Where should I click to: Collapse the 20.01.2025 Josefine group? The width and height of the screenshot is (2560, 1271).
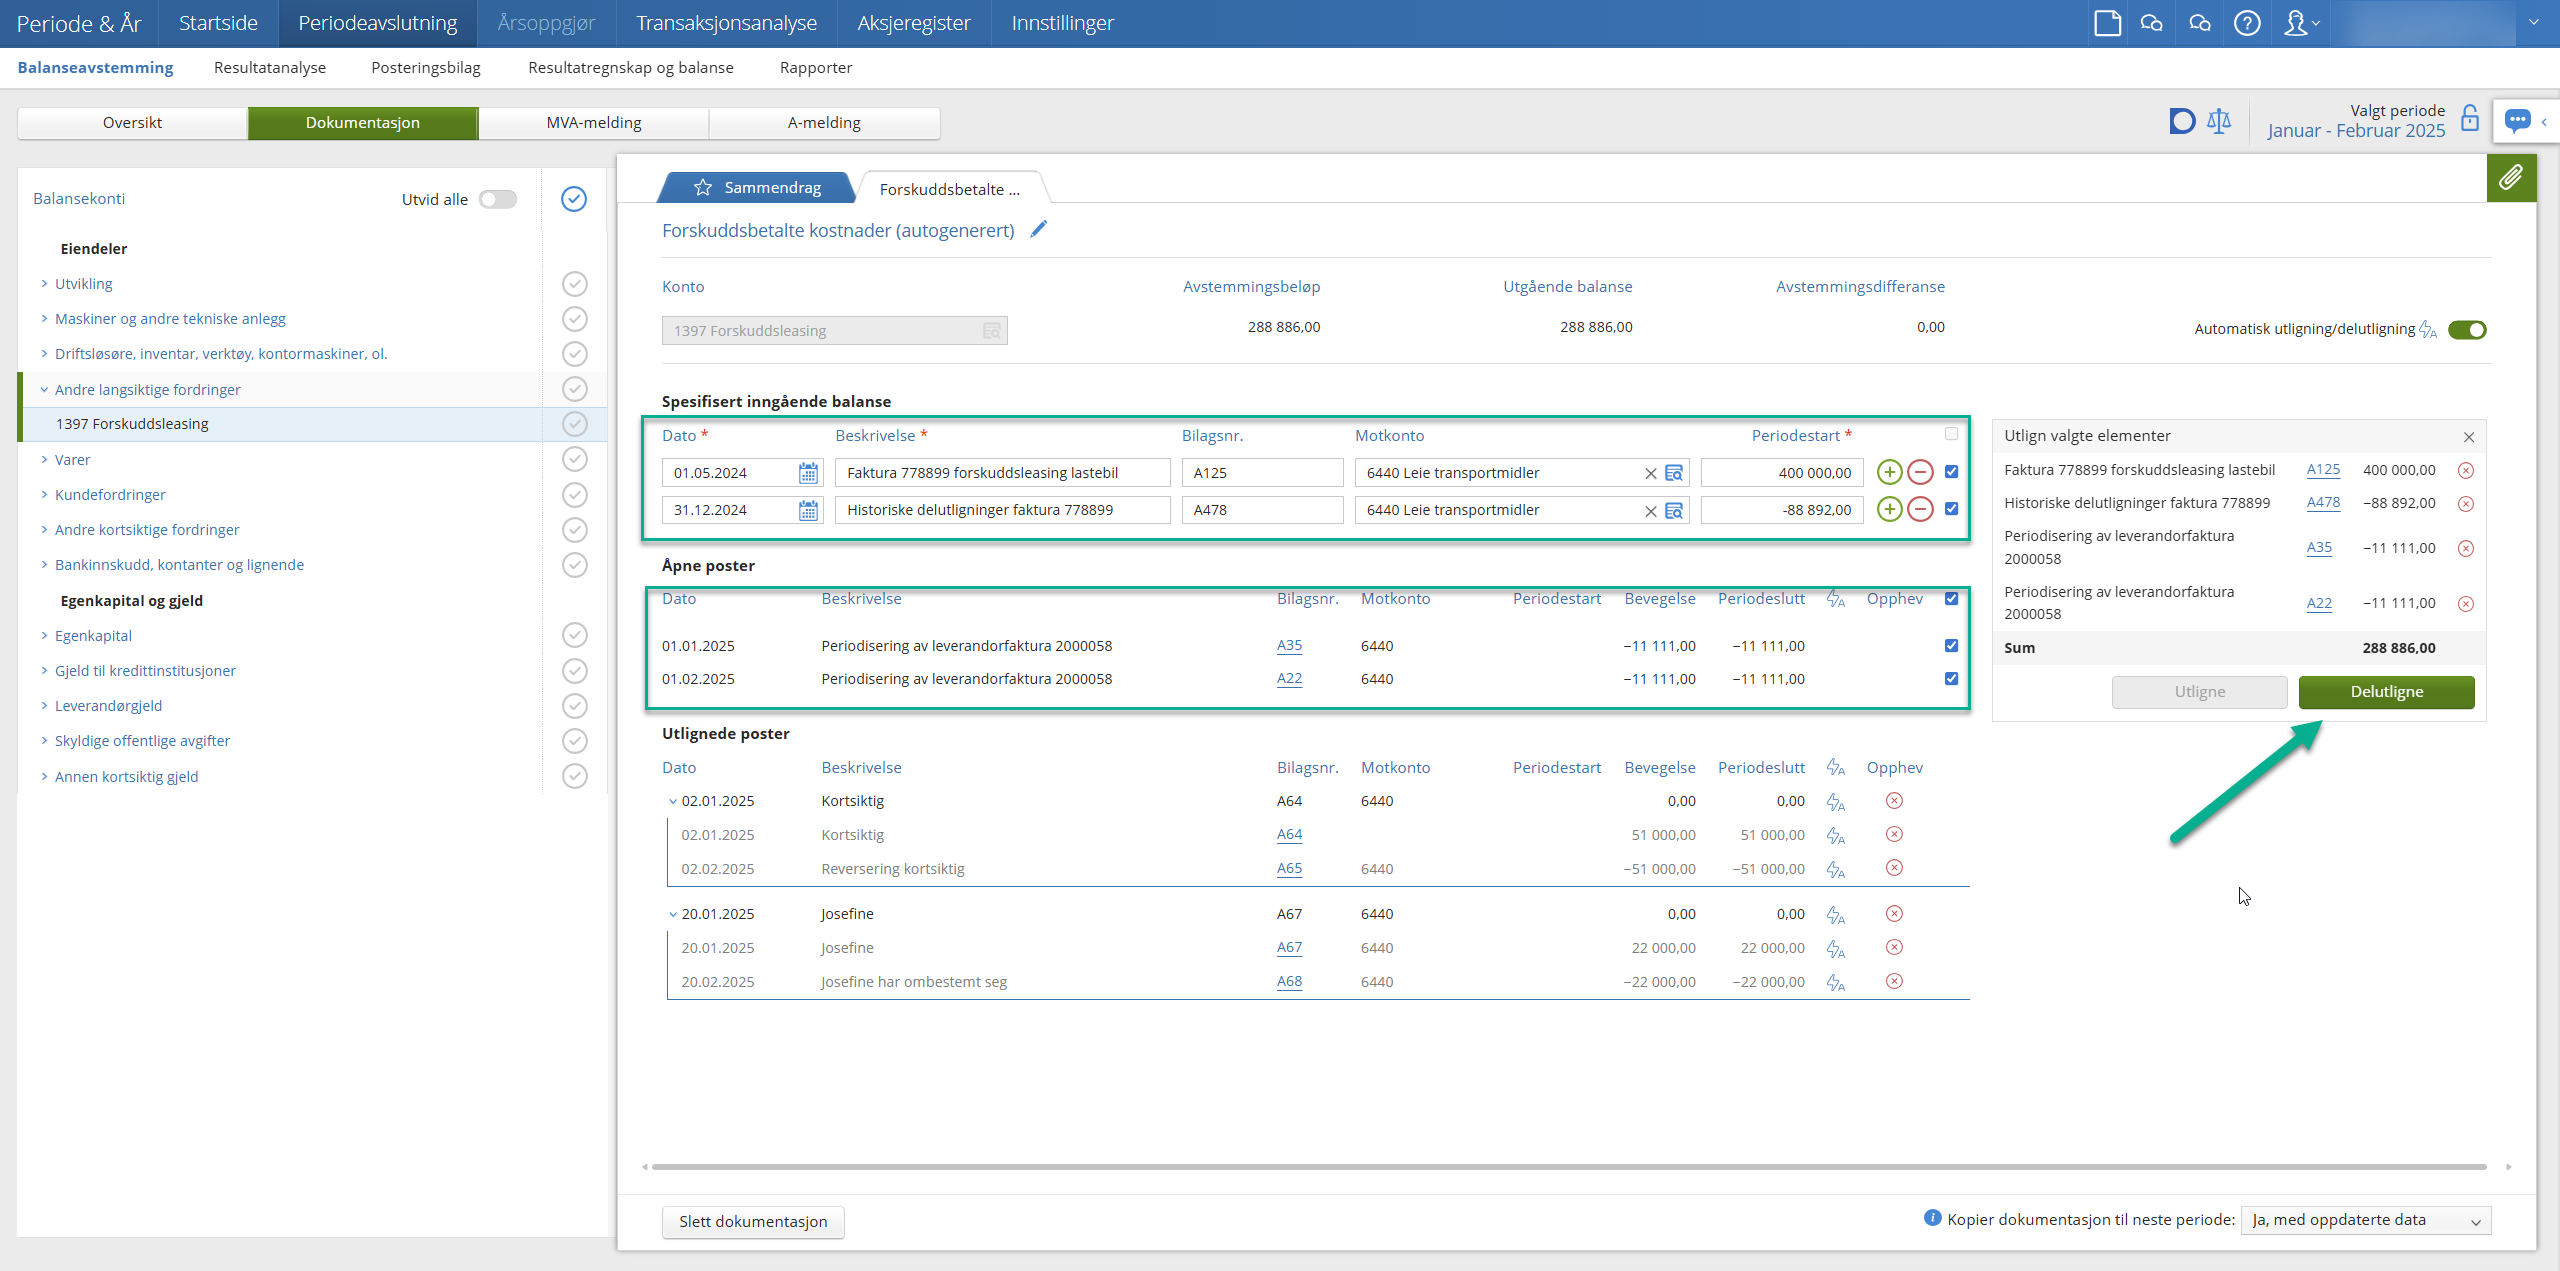[x=672, y=914]
